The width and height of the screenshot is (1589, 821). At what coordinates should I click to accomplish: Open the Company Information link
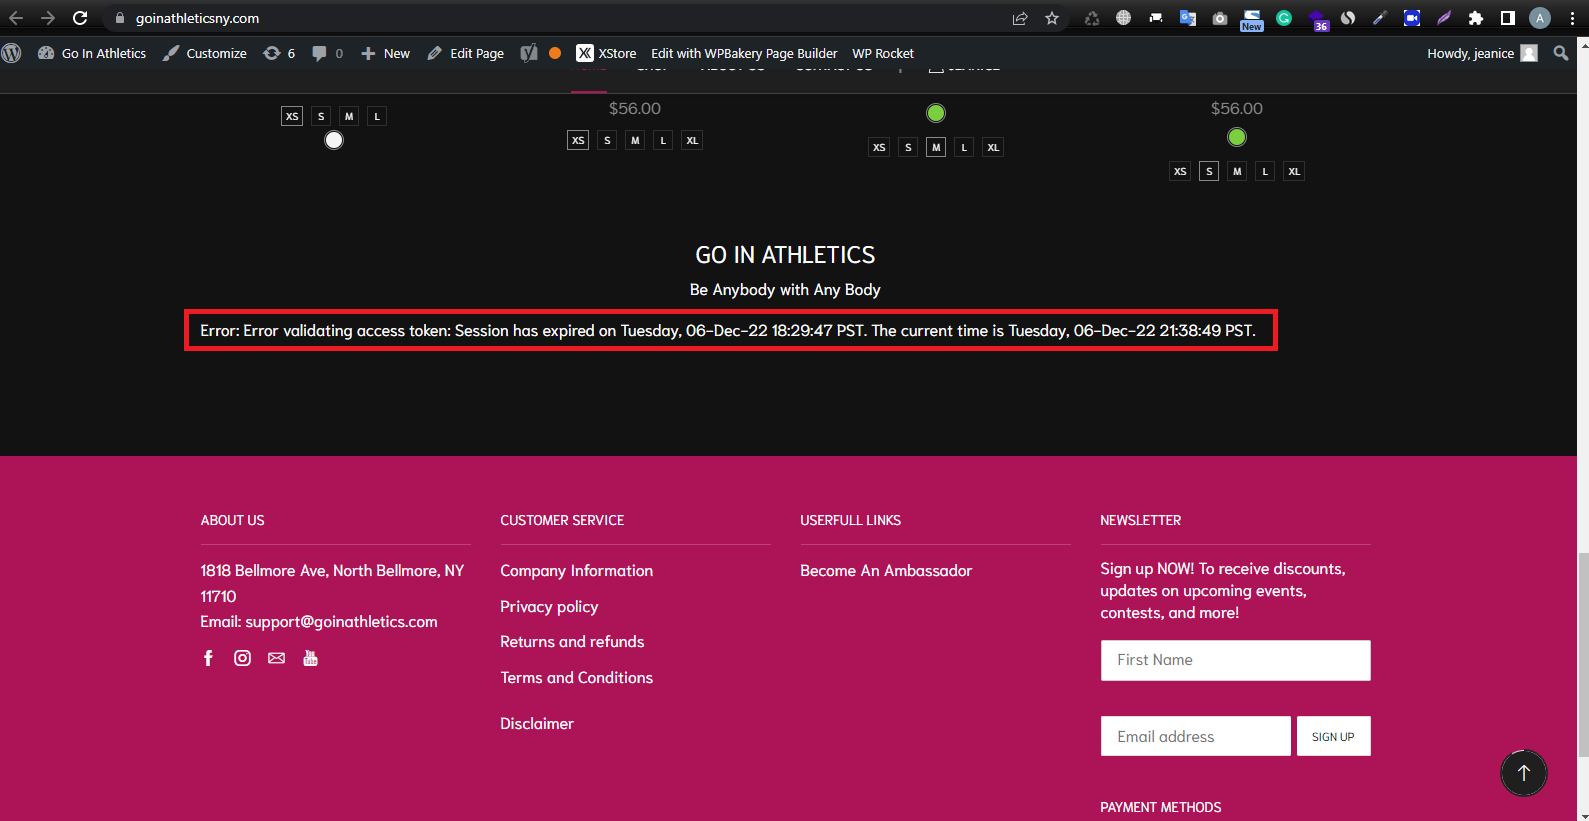[577, 570]
